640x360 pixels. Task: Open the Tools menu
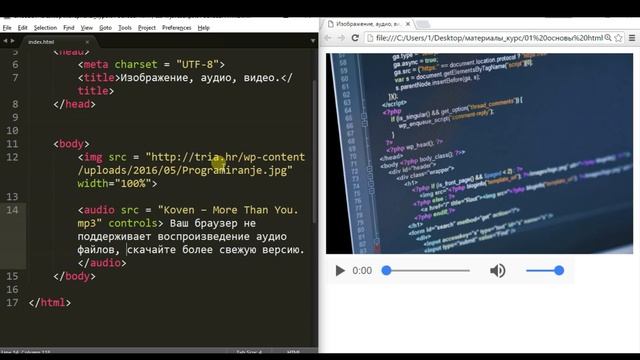(x=125, y=28)
